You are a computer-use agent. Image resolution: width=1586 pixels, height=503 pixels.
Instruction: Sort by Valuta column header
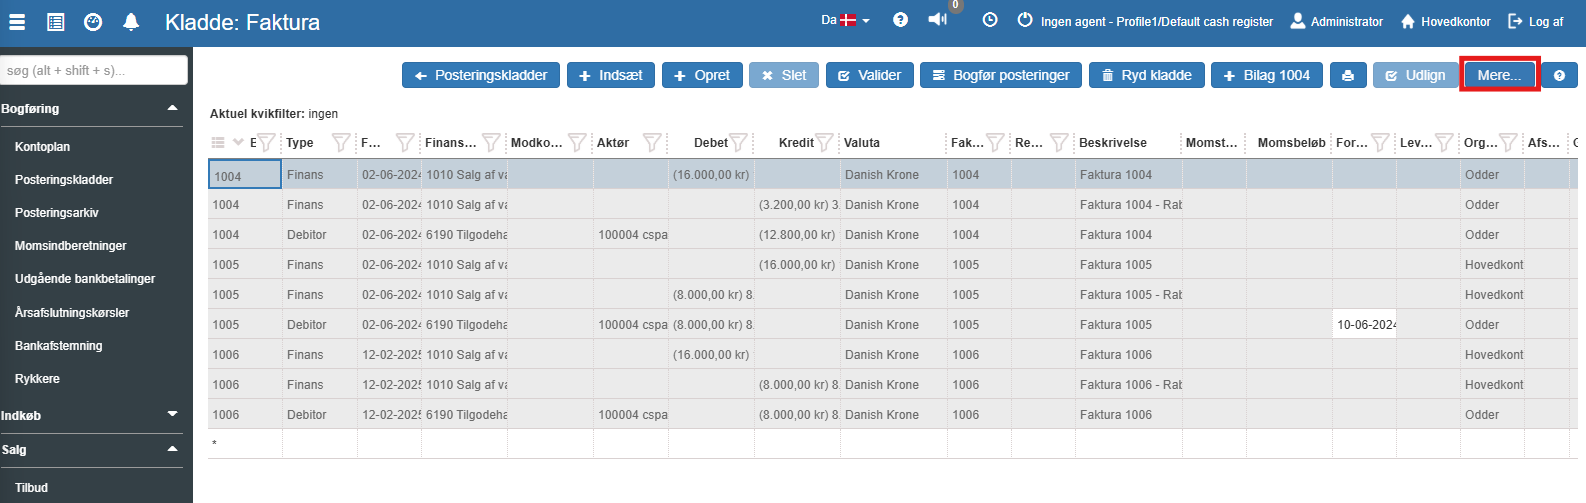861,143
